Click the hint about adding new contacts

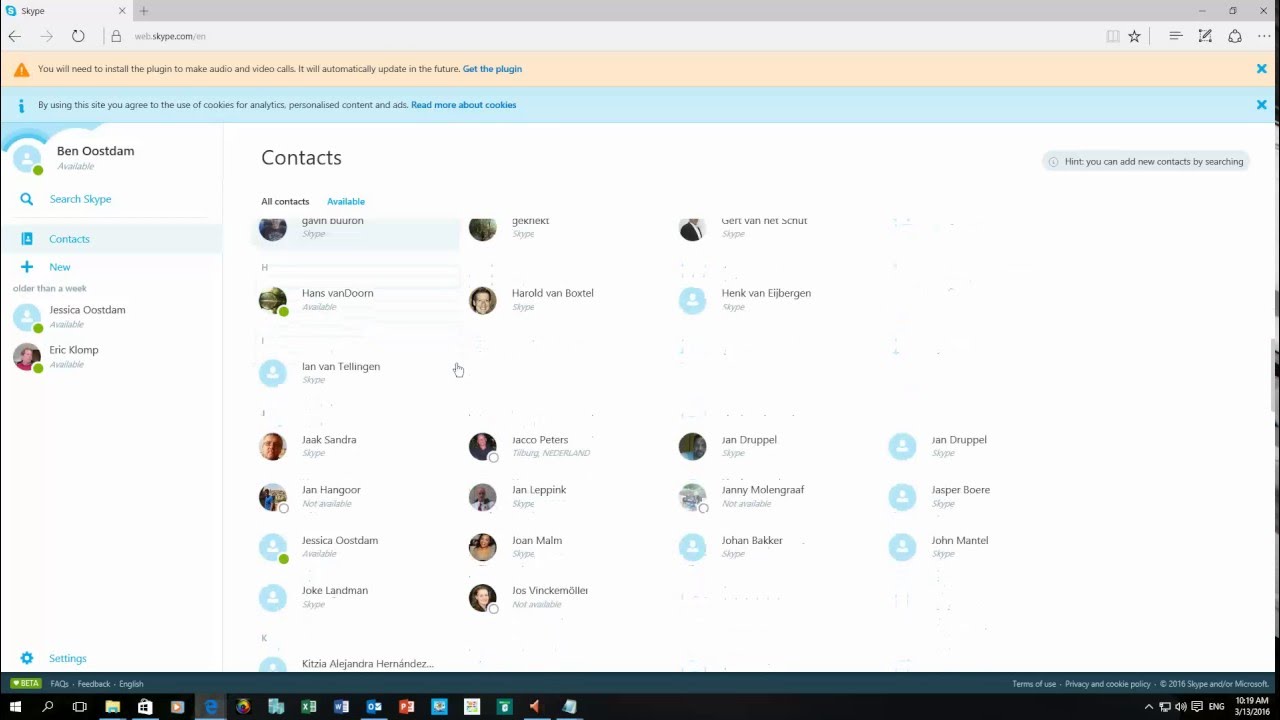[1145, 161]
